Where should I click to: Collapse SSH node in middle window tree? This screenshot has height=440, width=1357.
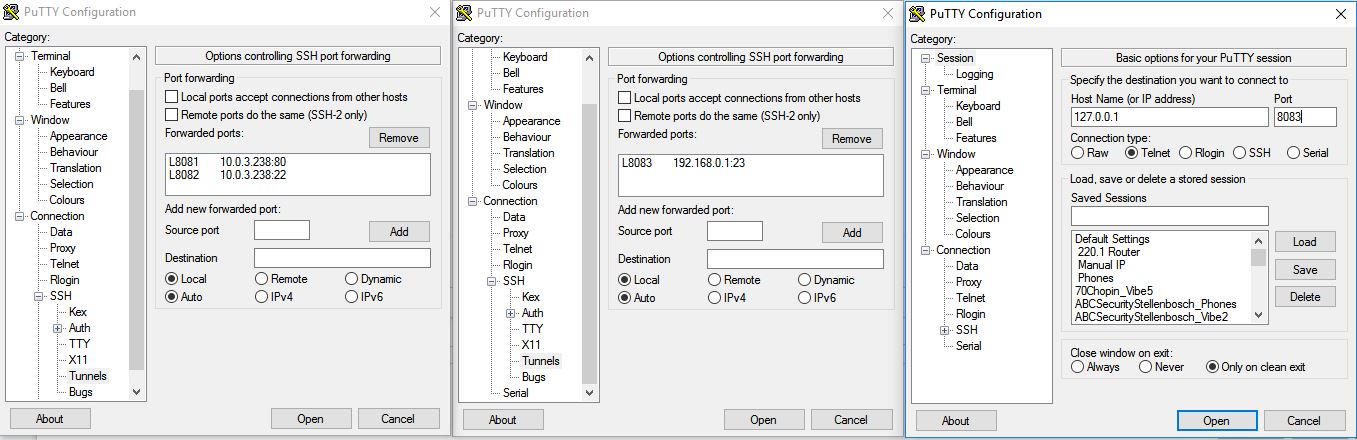pyautogui.click(x=493, y=281)
